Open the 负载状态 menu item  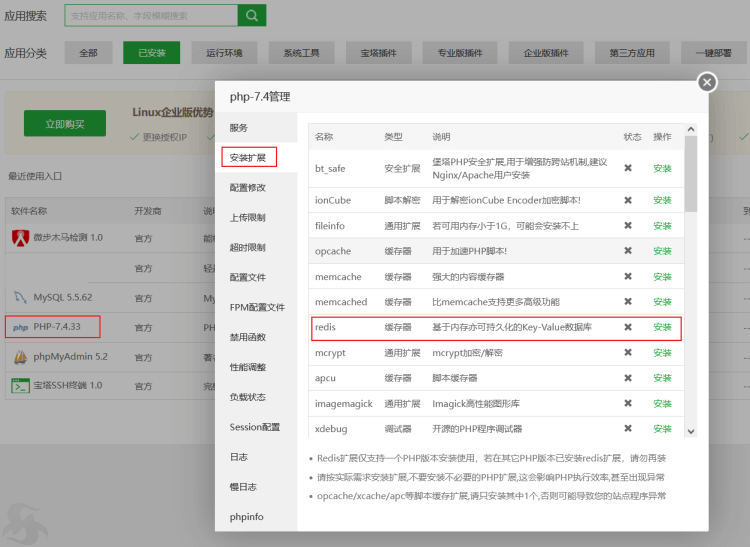pyautogui.click(x=256, y=397)
